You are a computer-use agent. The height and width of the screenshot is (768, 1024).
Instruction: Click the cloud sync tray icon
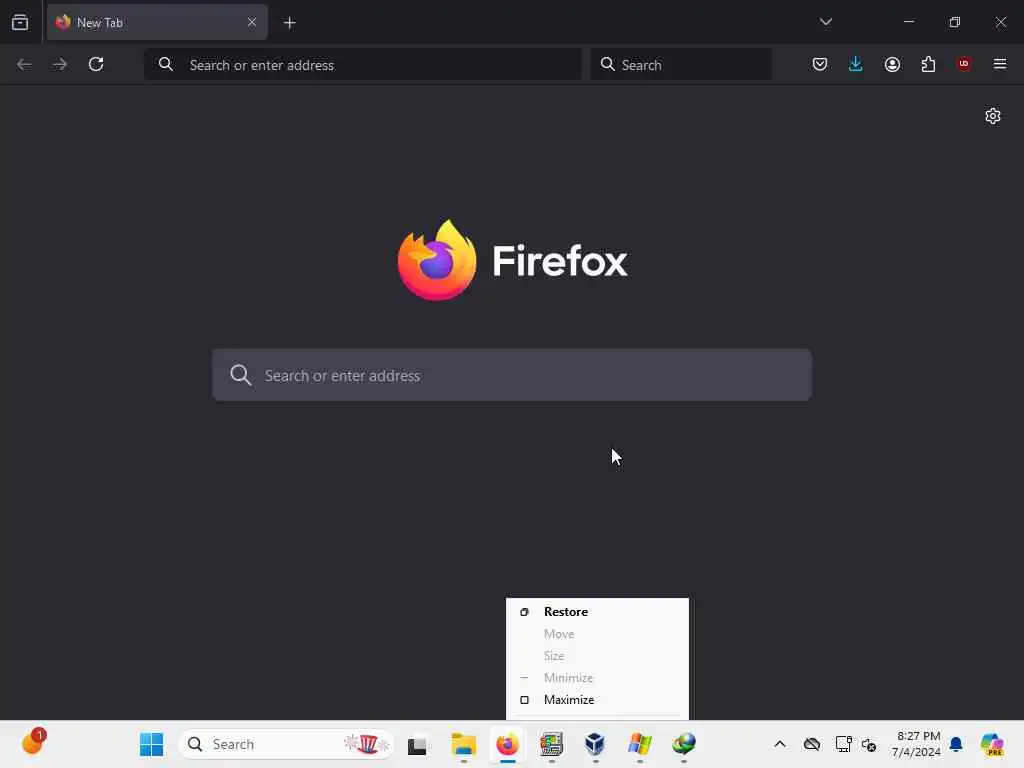(x=812, y=744)
